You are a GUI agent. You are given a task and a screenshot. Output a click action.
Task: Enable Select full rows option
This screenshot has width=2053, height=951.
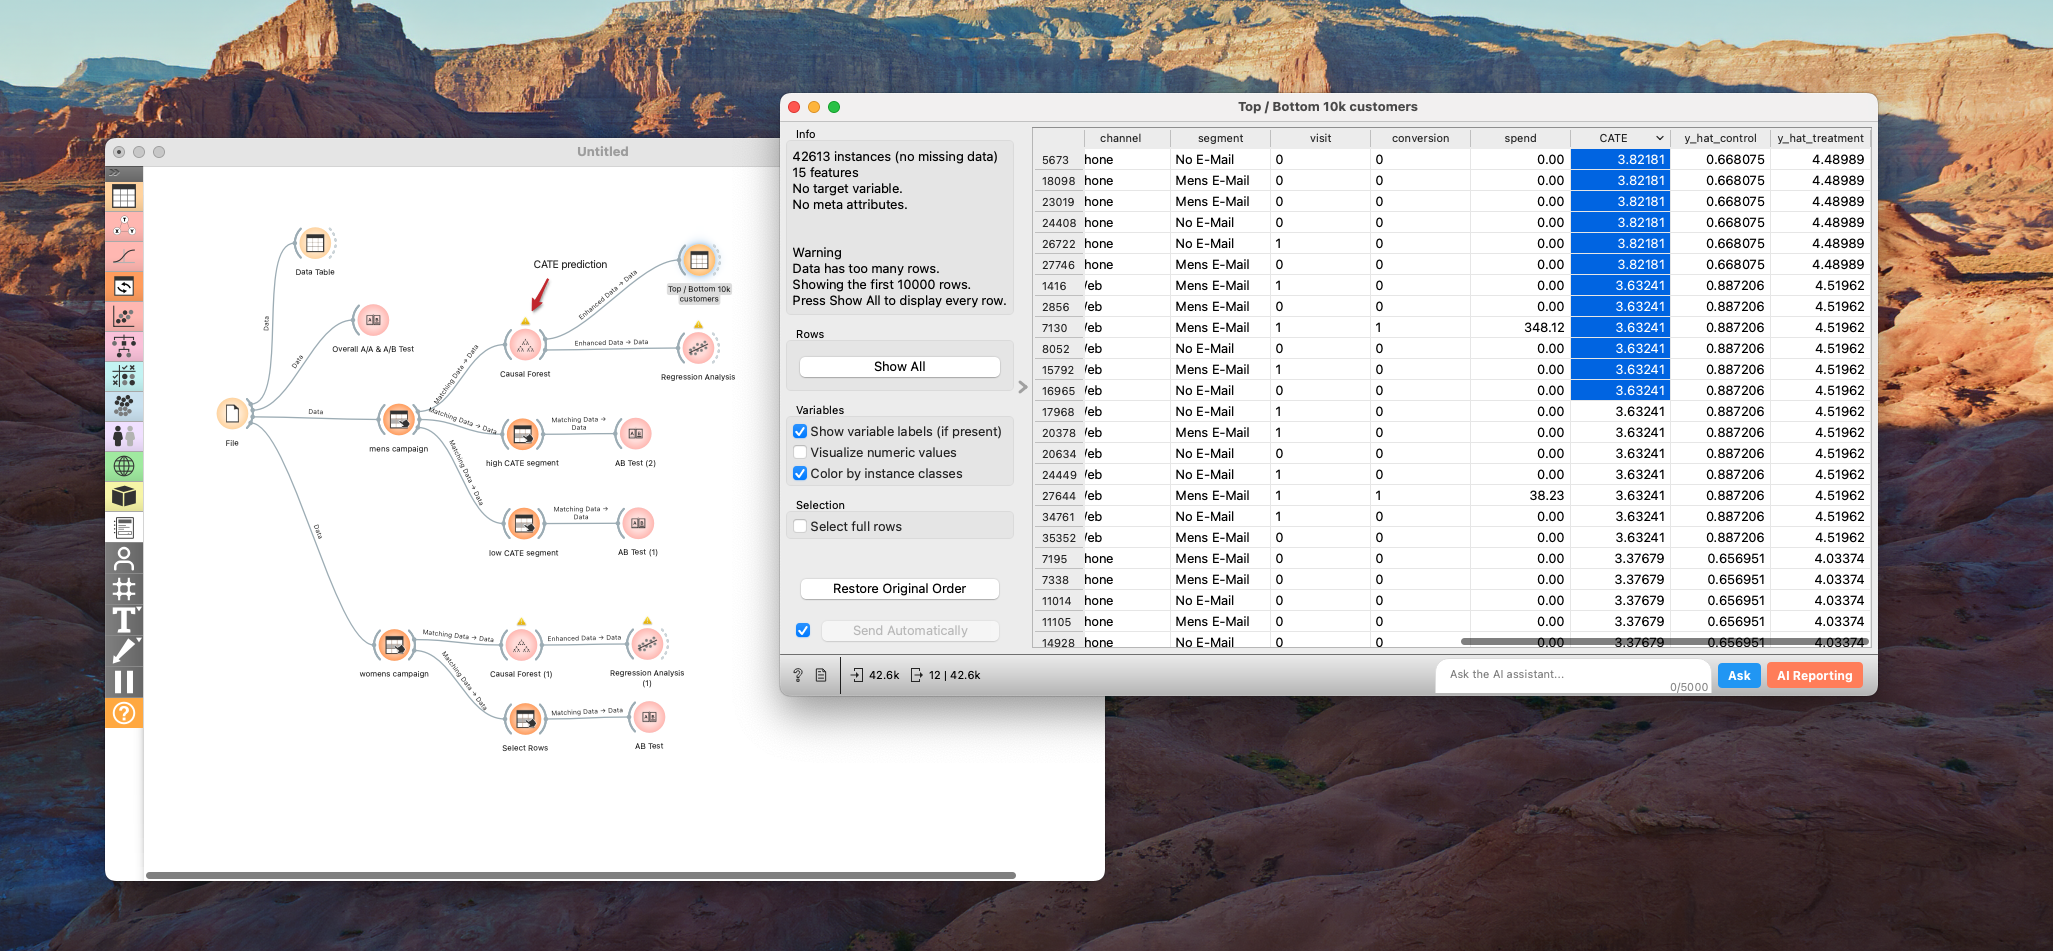click(800, 527)
